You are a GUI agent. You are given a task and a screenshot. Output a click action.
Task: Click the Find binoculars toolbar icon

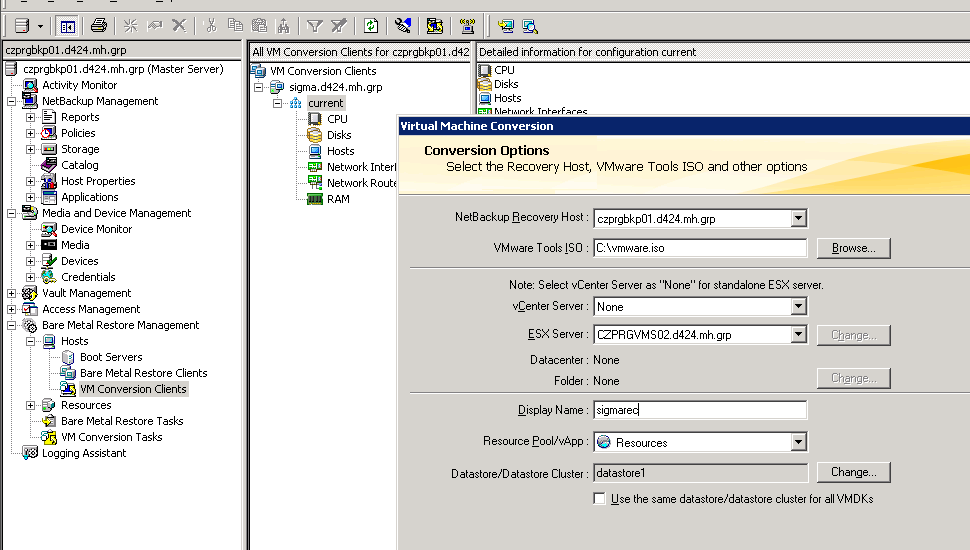(x=283, y=25)
